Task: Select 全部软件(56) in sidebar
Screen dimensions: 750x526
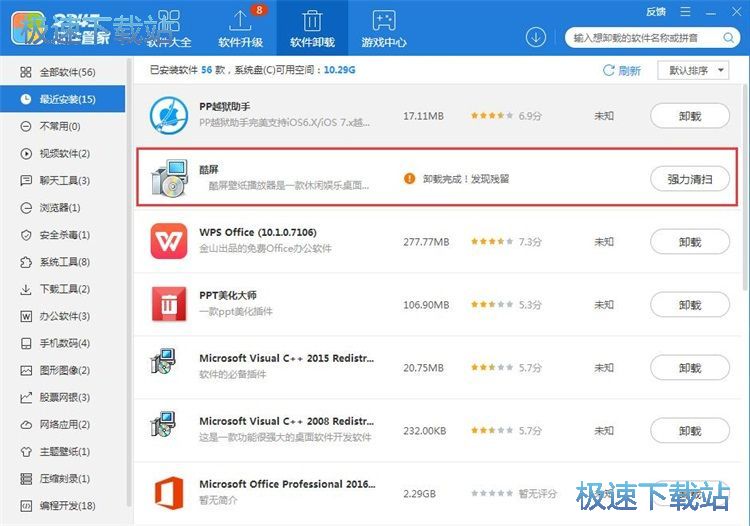Action: tap(63, 72)
